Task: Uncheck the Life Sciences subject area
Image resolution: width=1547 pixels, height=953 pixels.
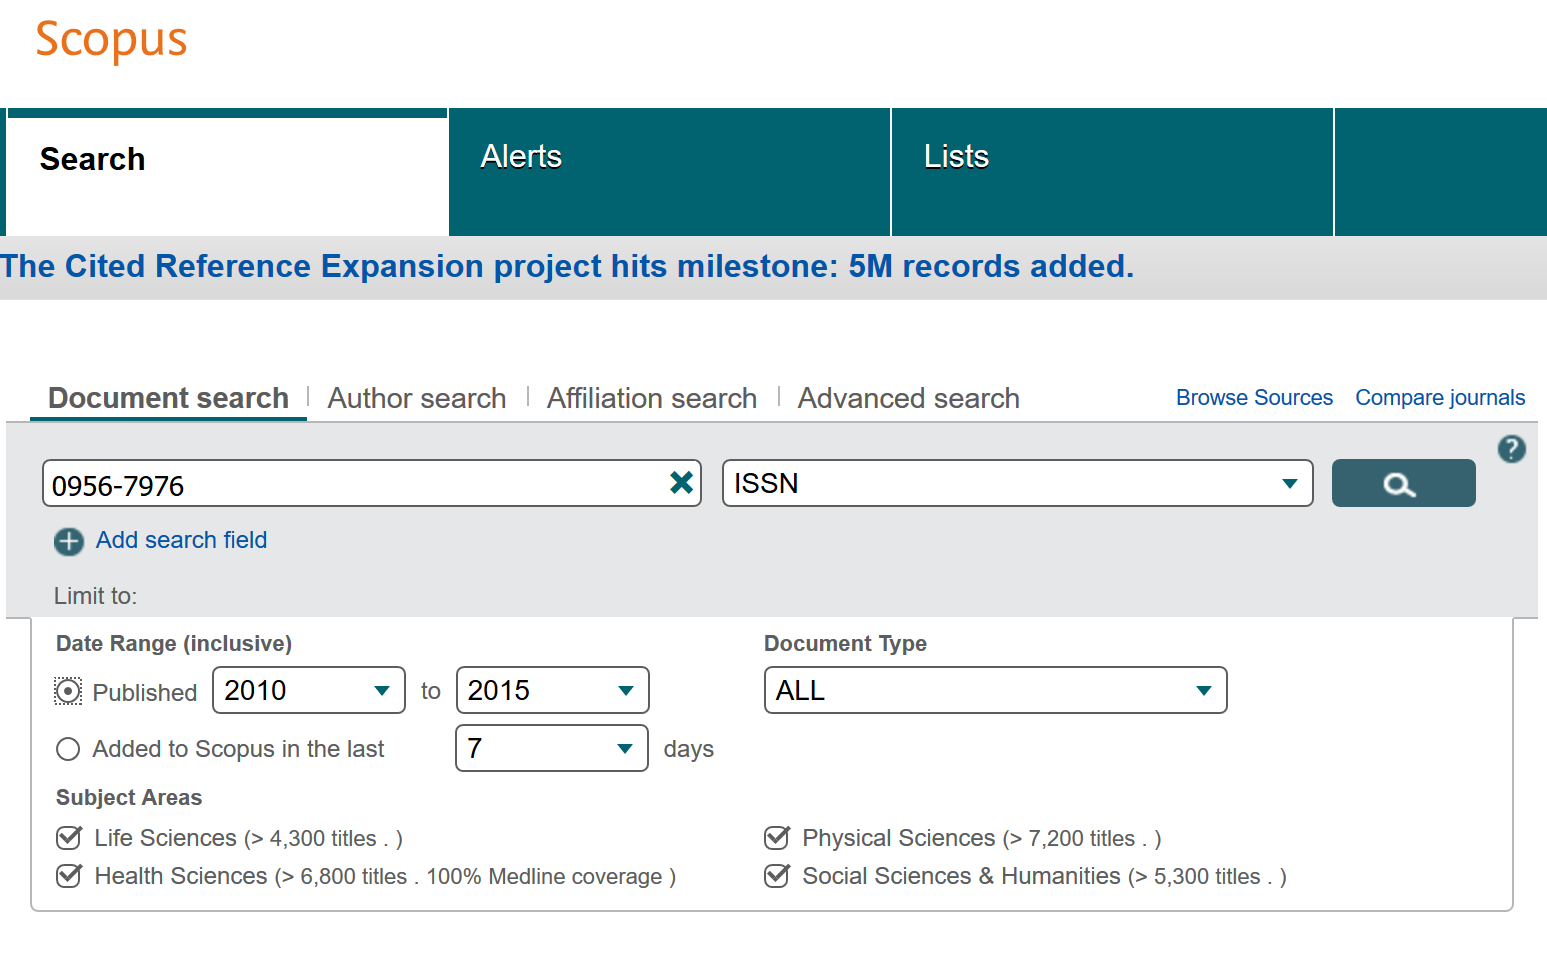Action: [68, 838]
